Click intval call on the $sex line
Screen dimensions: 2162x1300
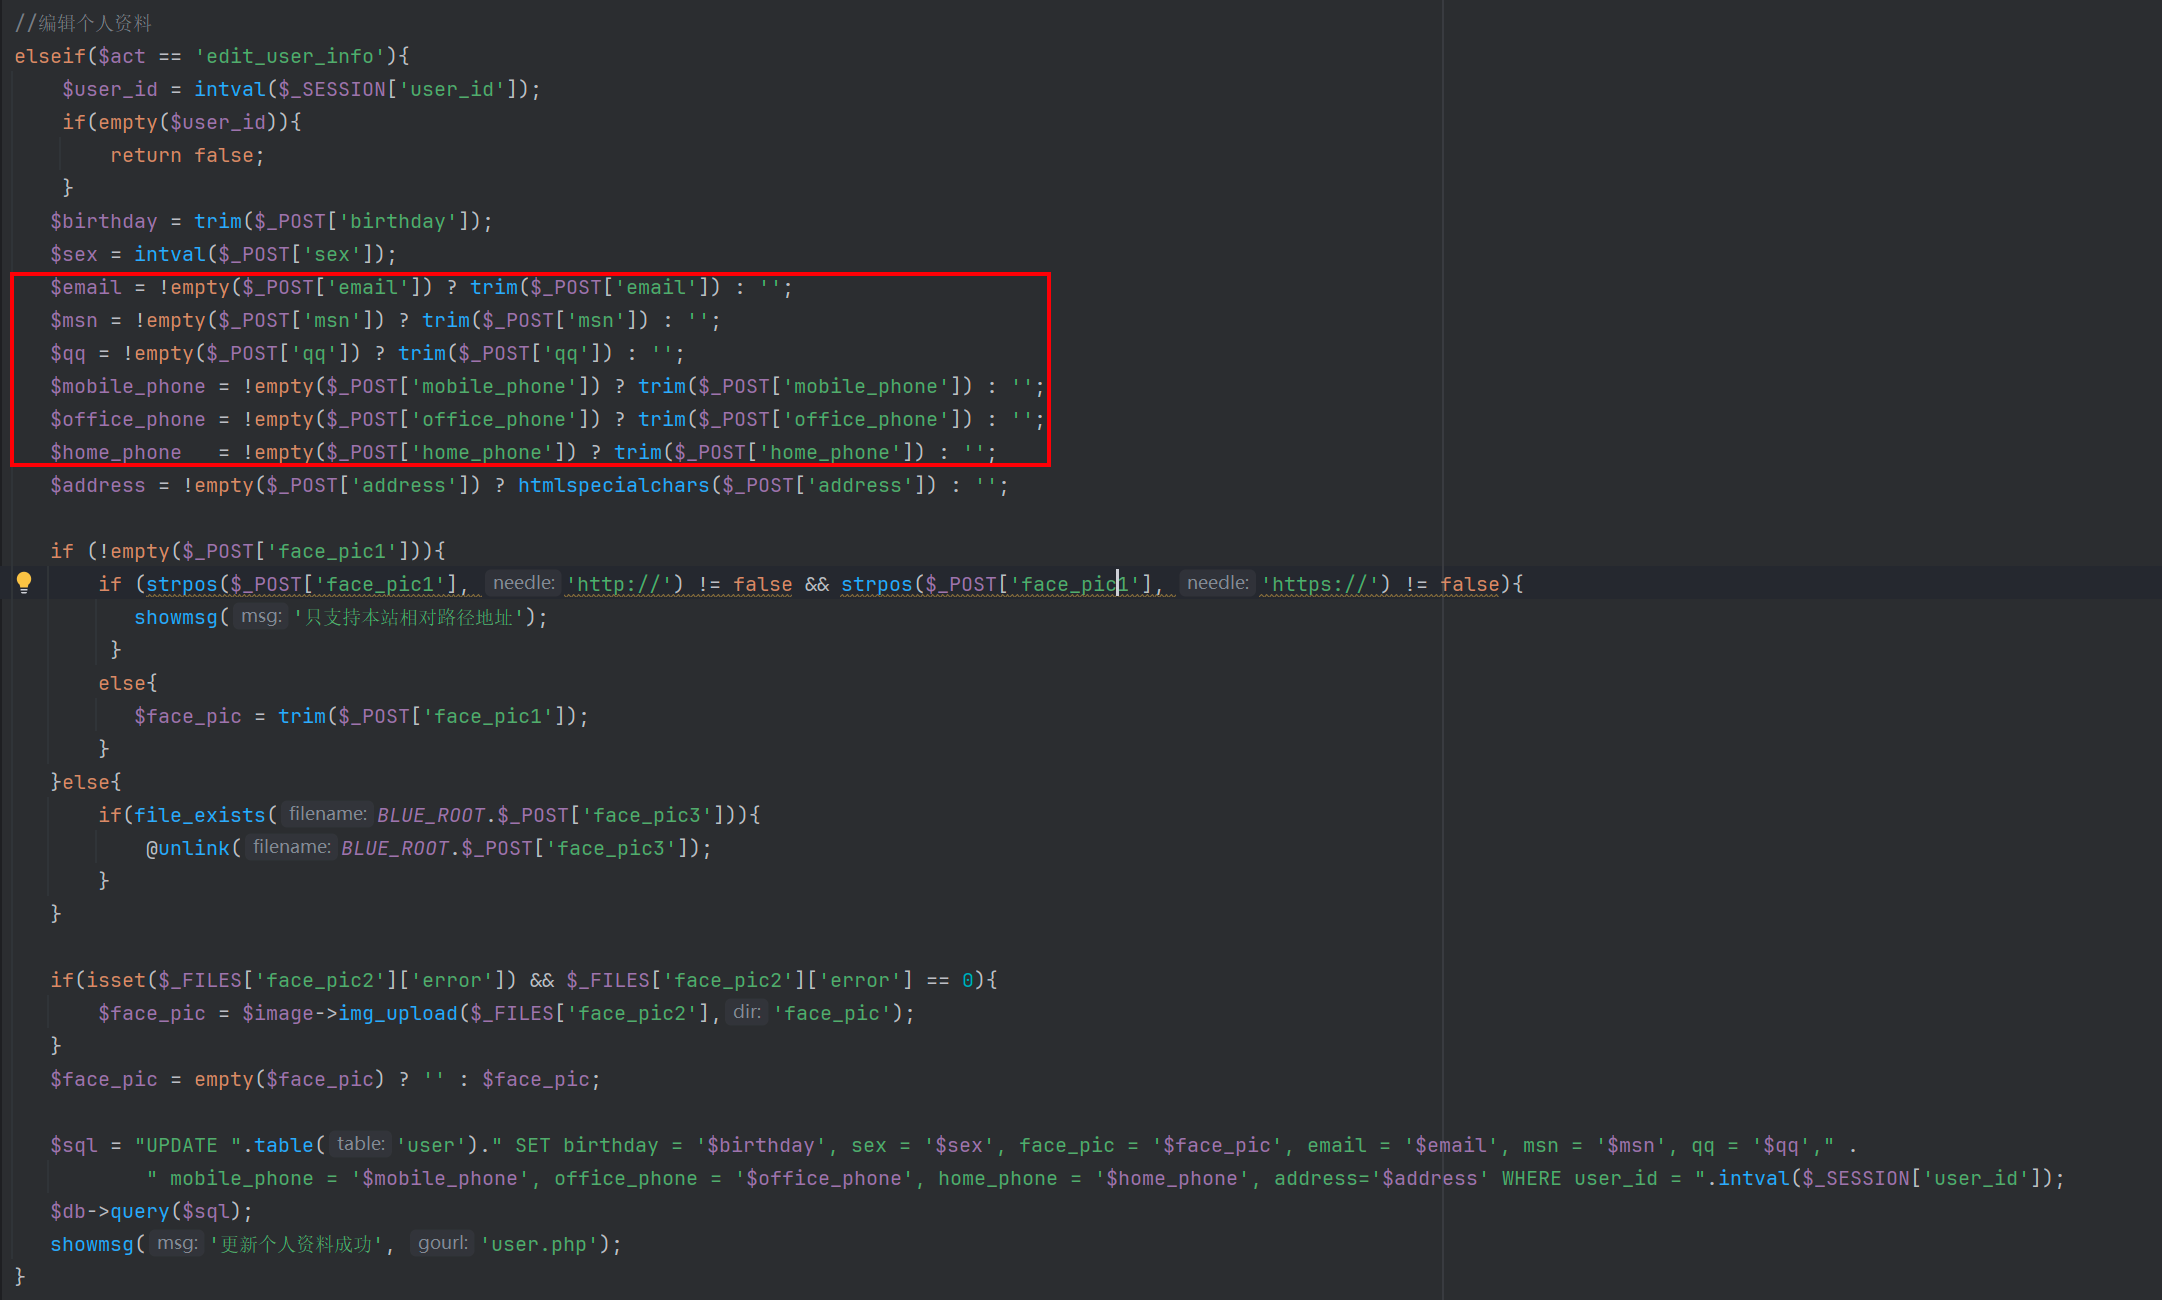click(170, 254)
